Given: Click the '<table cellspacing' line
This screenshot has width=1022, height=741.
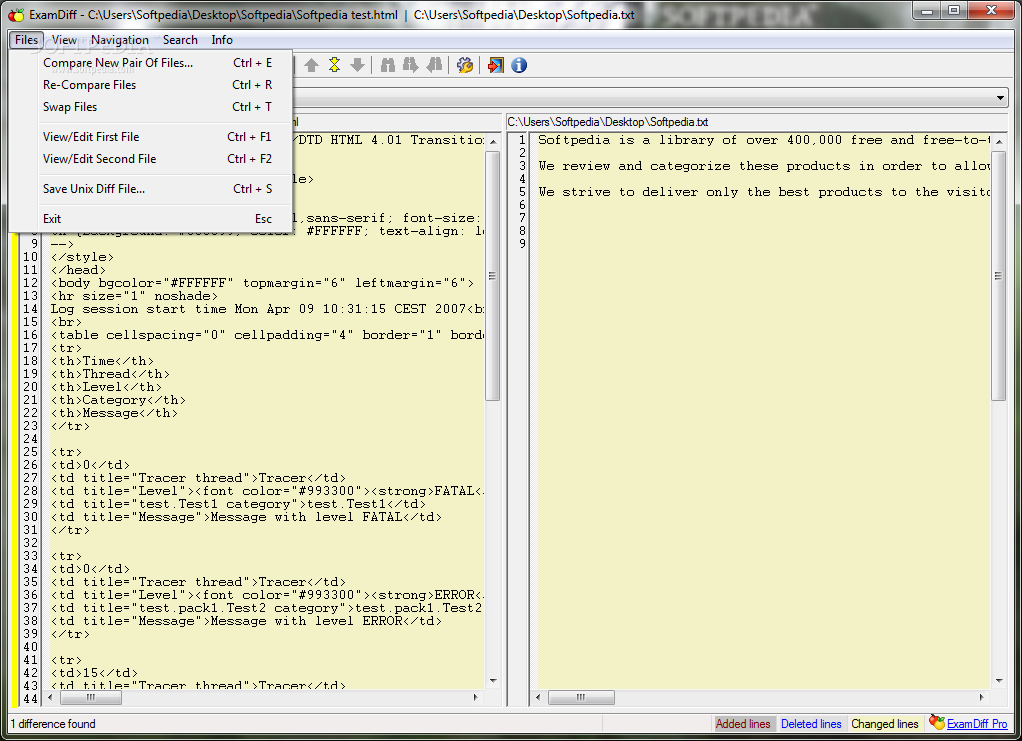Looking at the screenshot, I should (267, 335).
